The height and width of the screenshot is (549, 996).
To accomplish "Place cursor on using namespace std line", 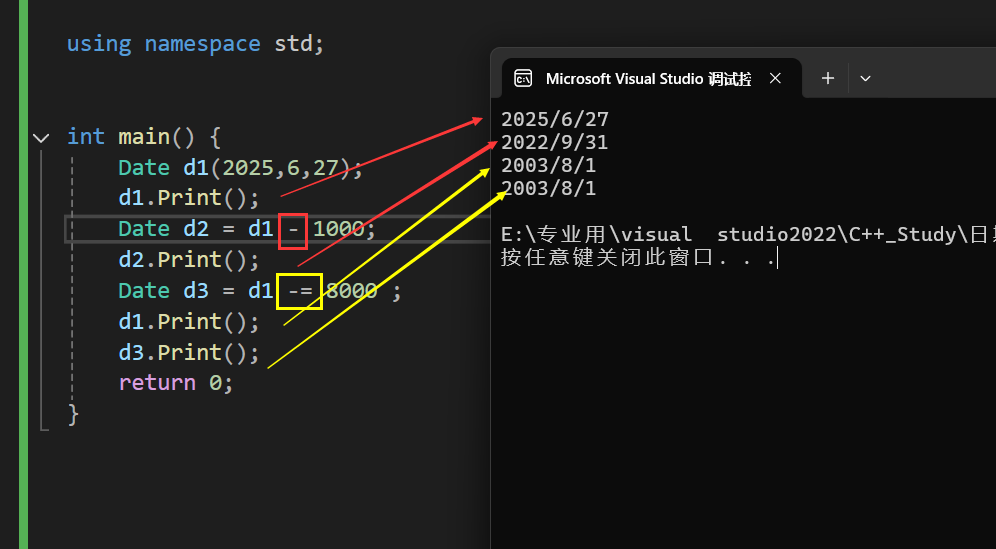I will click(x=195, y=44).
